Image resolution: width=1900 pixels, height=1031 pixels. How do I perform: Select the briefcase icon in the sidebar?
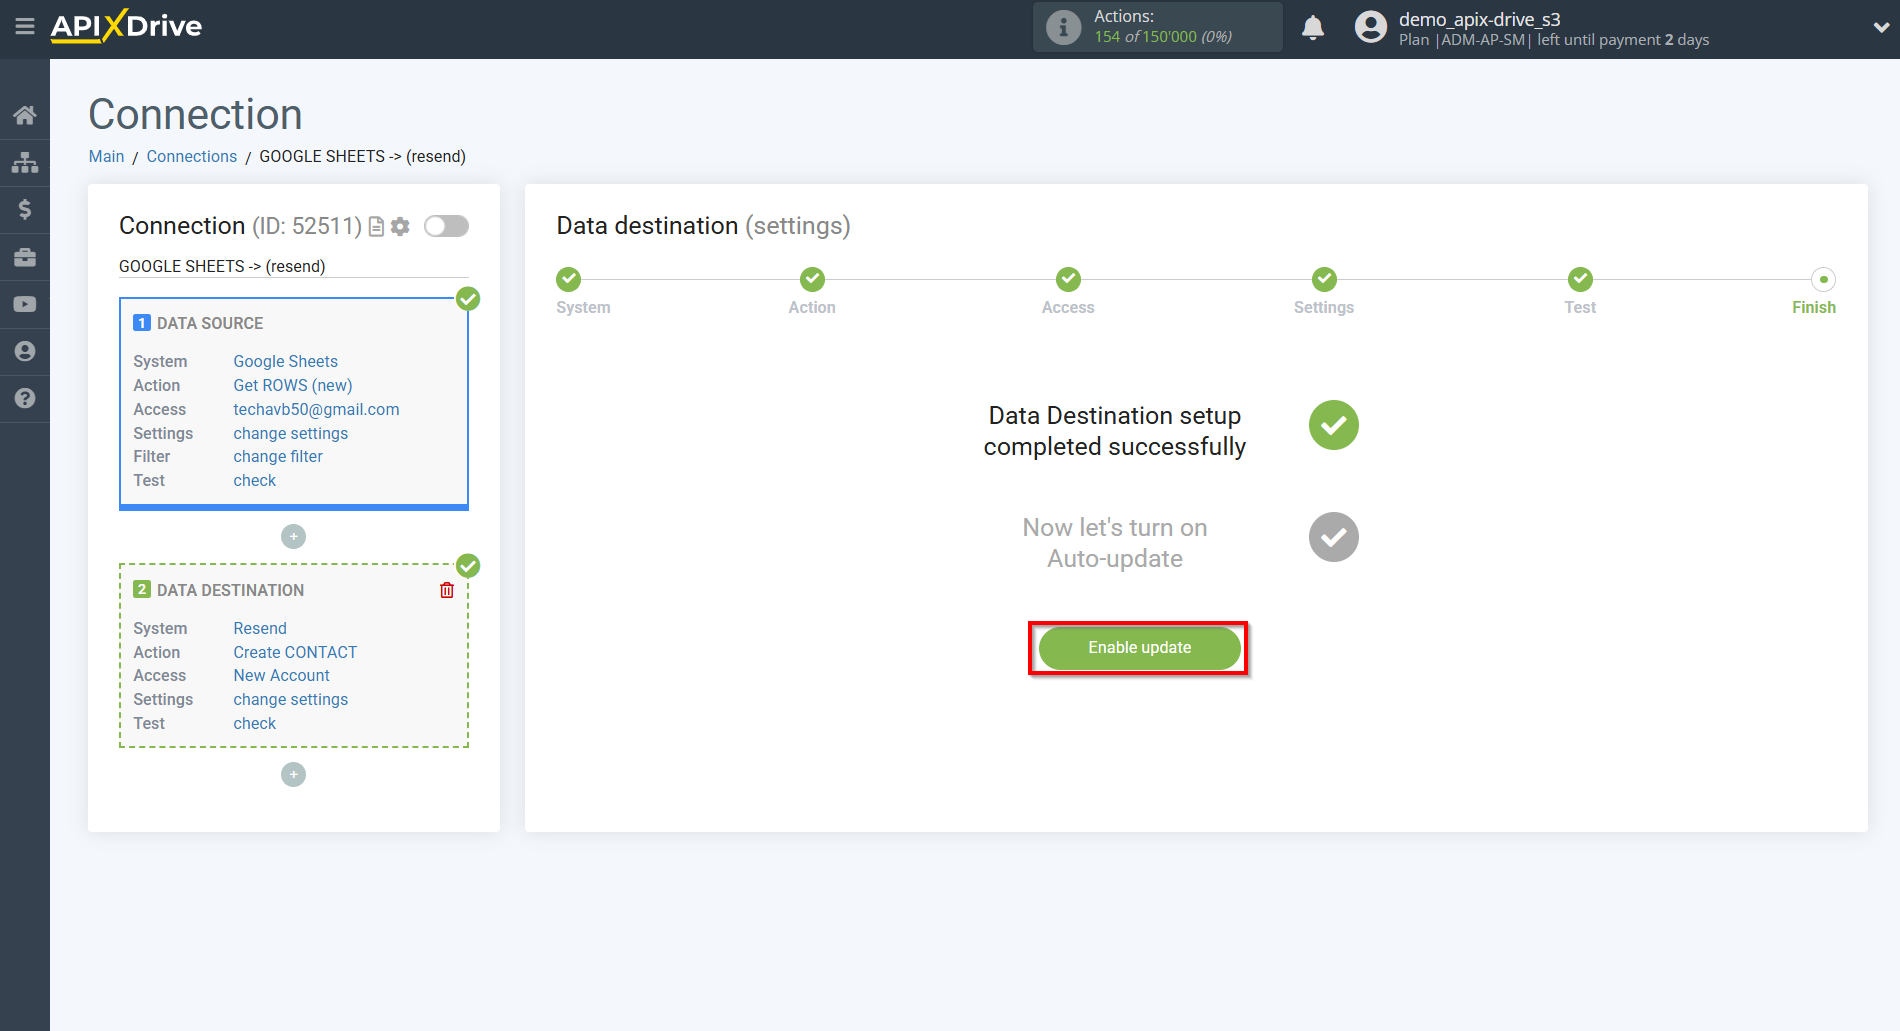tap(25, 256)
